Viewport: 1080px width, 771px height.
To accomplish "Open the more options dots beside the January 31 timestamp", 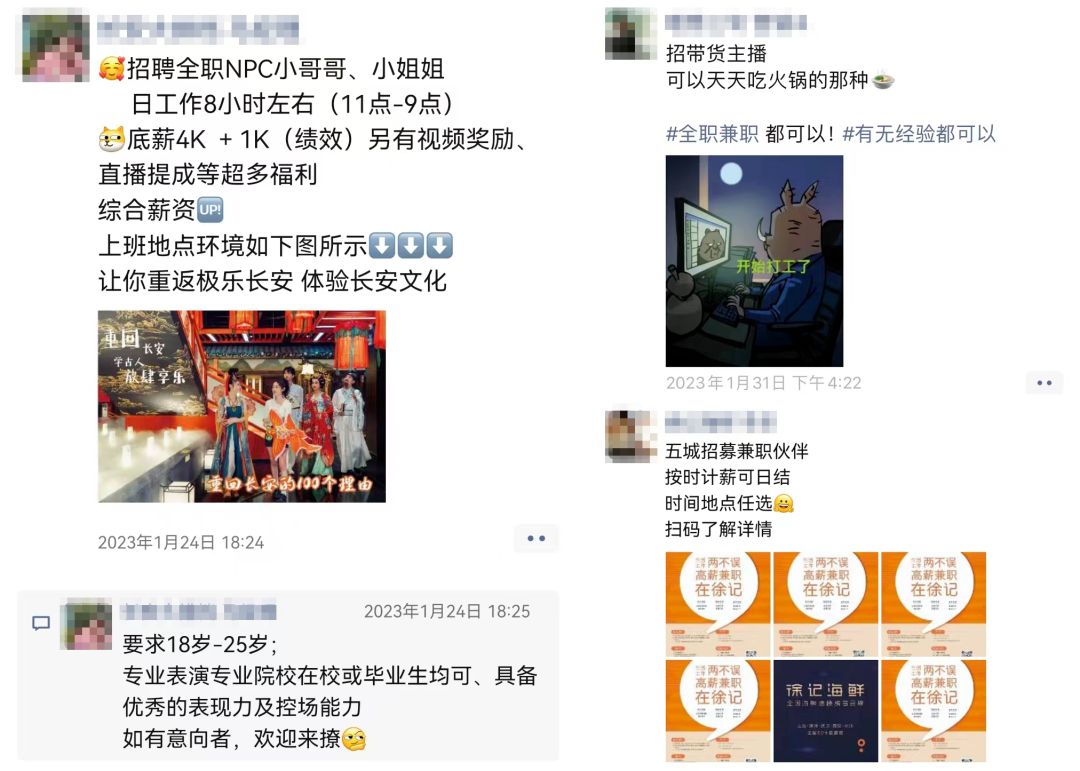I will tap(1044, 382).
